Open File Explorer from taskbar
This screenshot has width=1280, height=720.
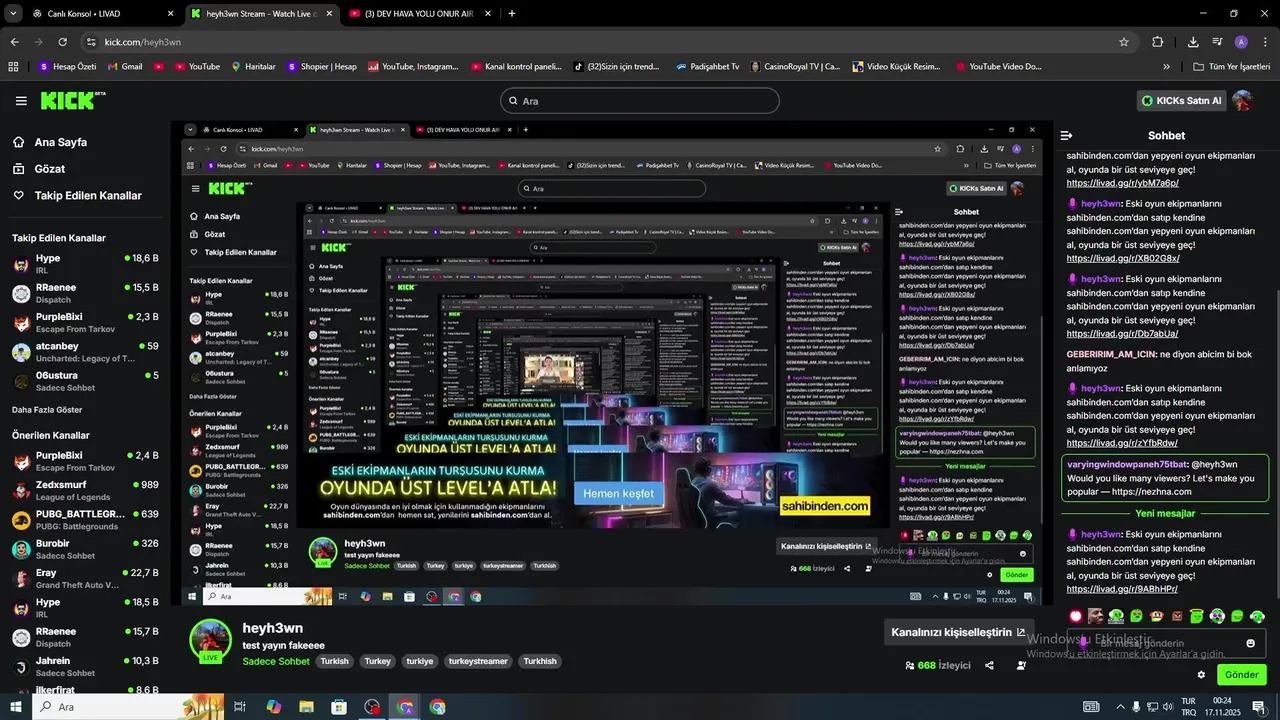tap(306, 707)
